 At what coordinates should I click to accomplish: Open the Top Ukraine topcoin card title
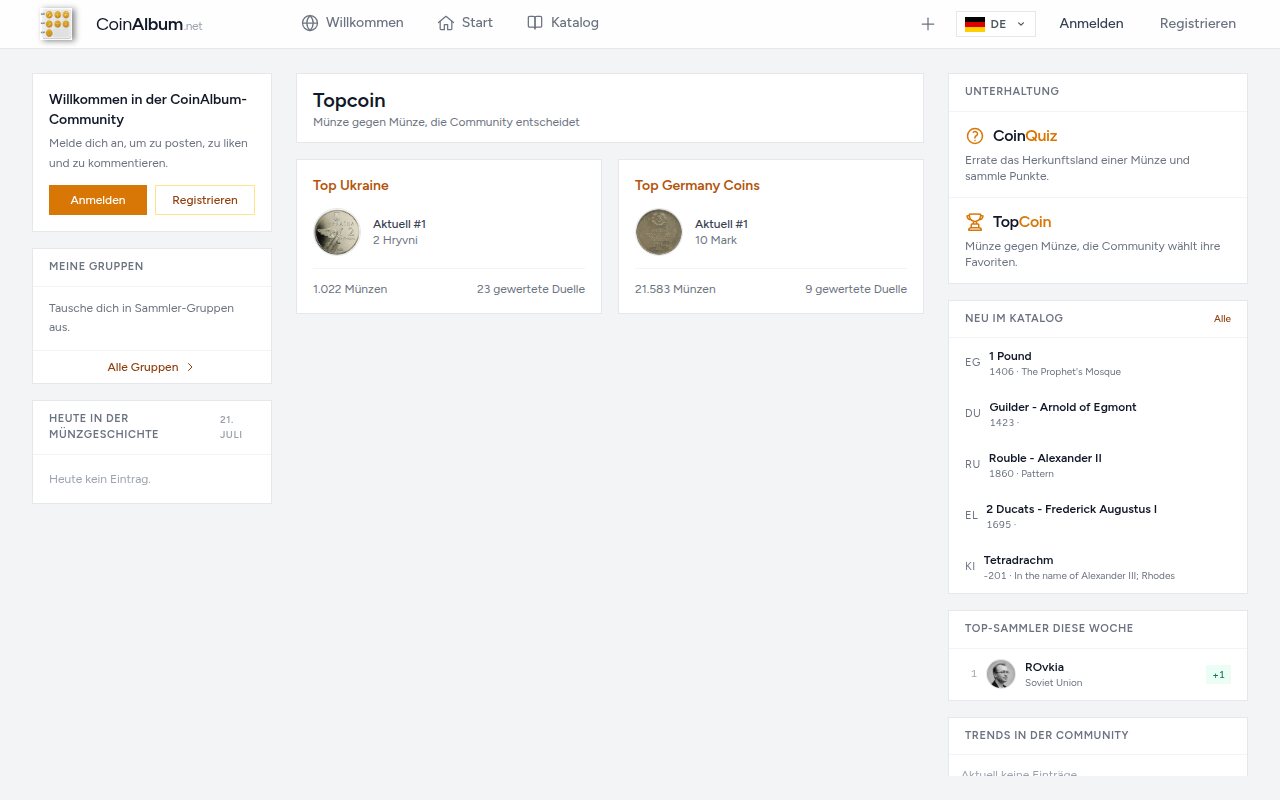(351, 185)
